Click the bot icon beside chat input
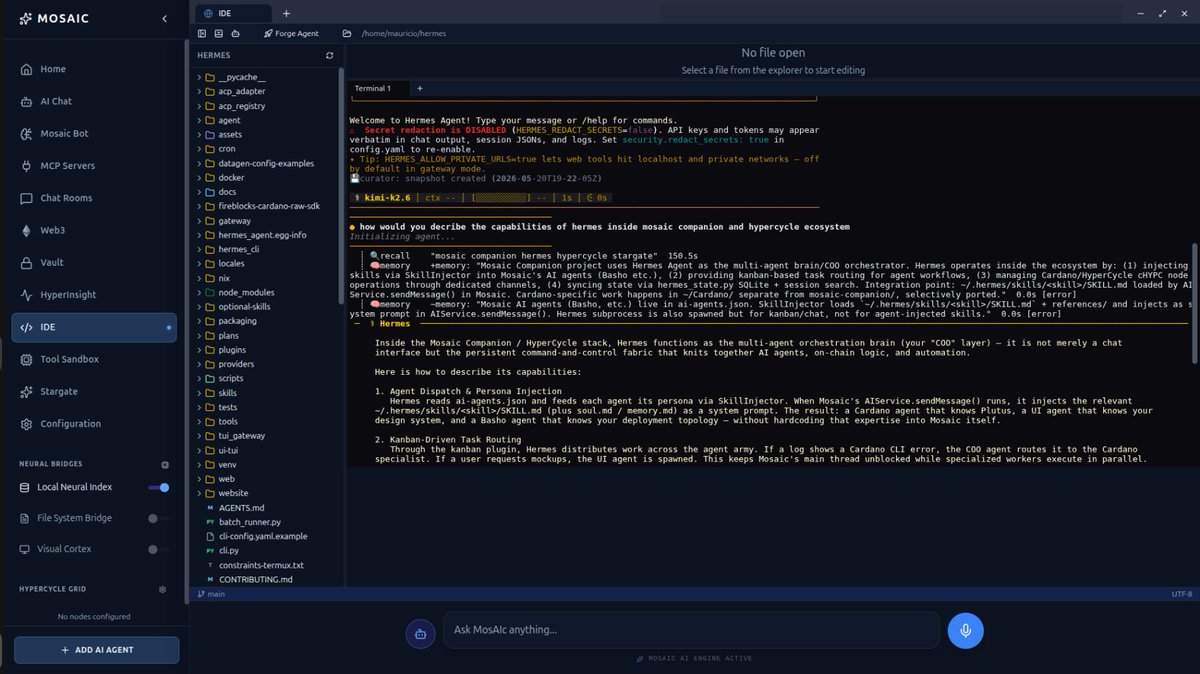The width and height of the screenshot is (1200, 674). click(x=421, y=632)
